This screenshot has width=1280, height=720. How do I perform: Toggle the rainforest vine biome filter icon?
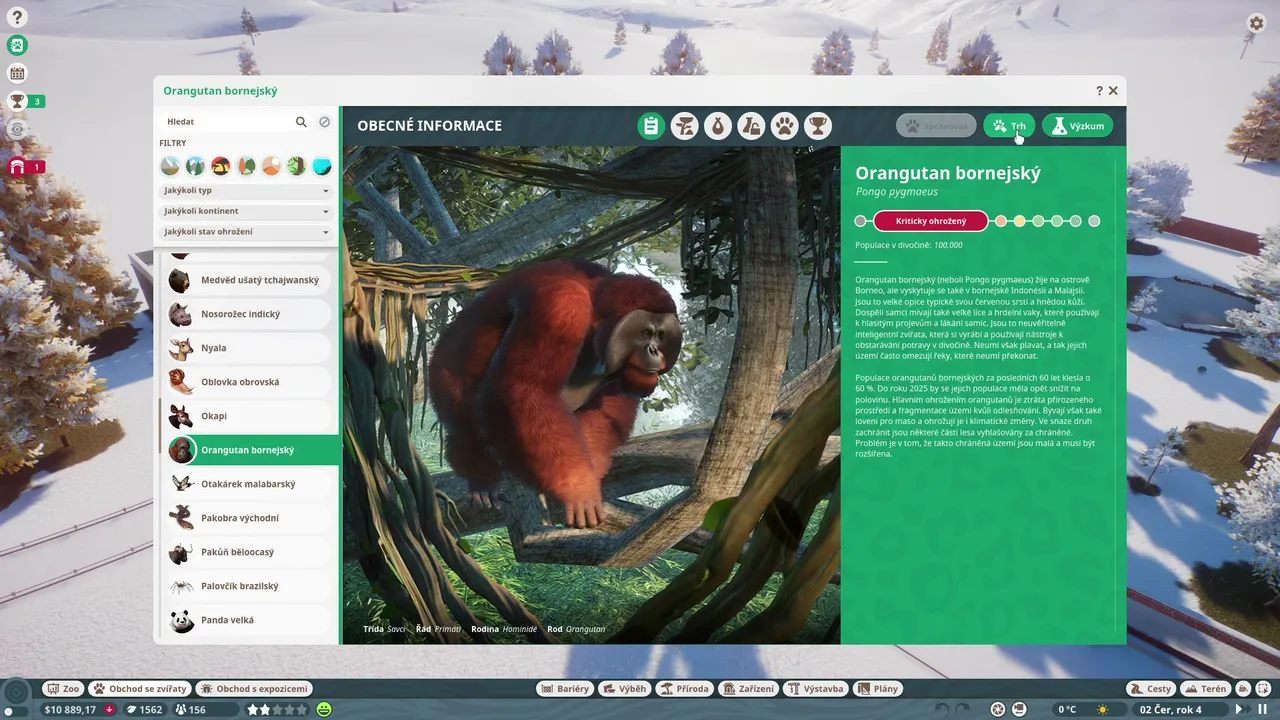(296, 166)
